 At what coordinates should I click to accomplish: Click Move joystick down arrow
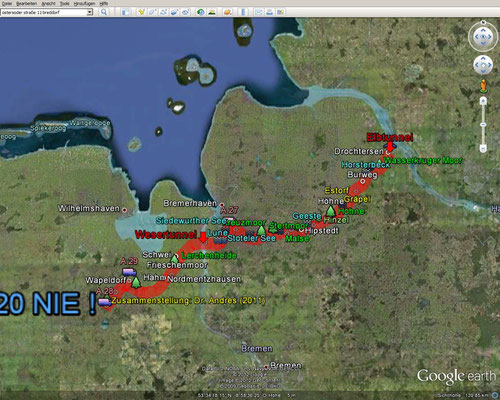click(x=483, y=71)
